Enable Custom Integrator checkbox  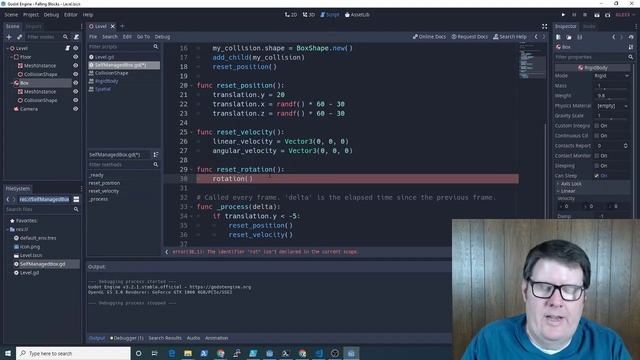click(x=597, y=126)
